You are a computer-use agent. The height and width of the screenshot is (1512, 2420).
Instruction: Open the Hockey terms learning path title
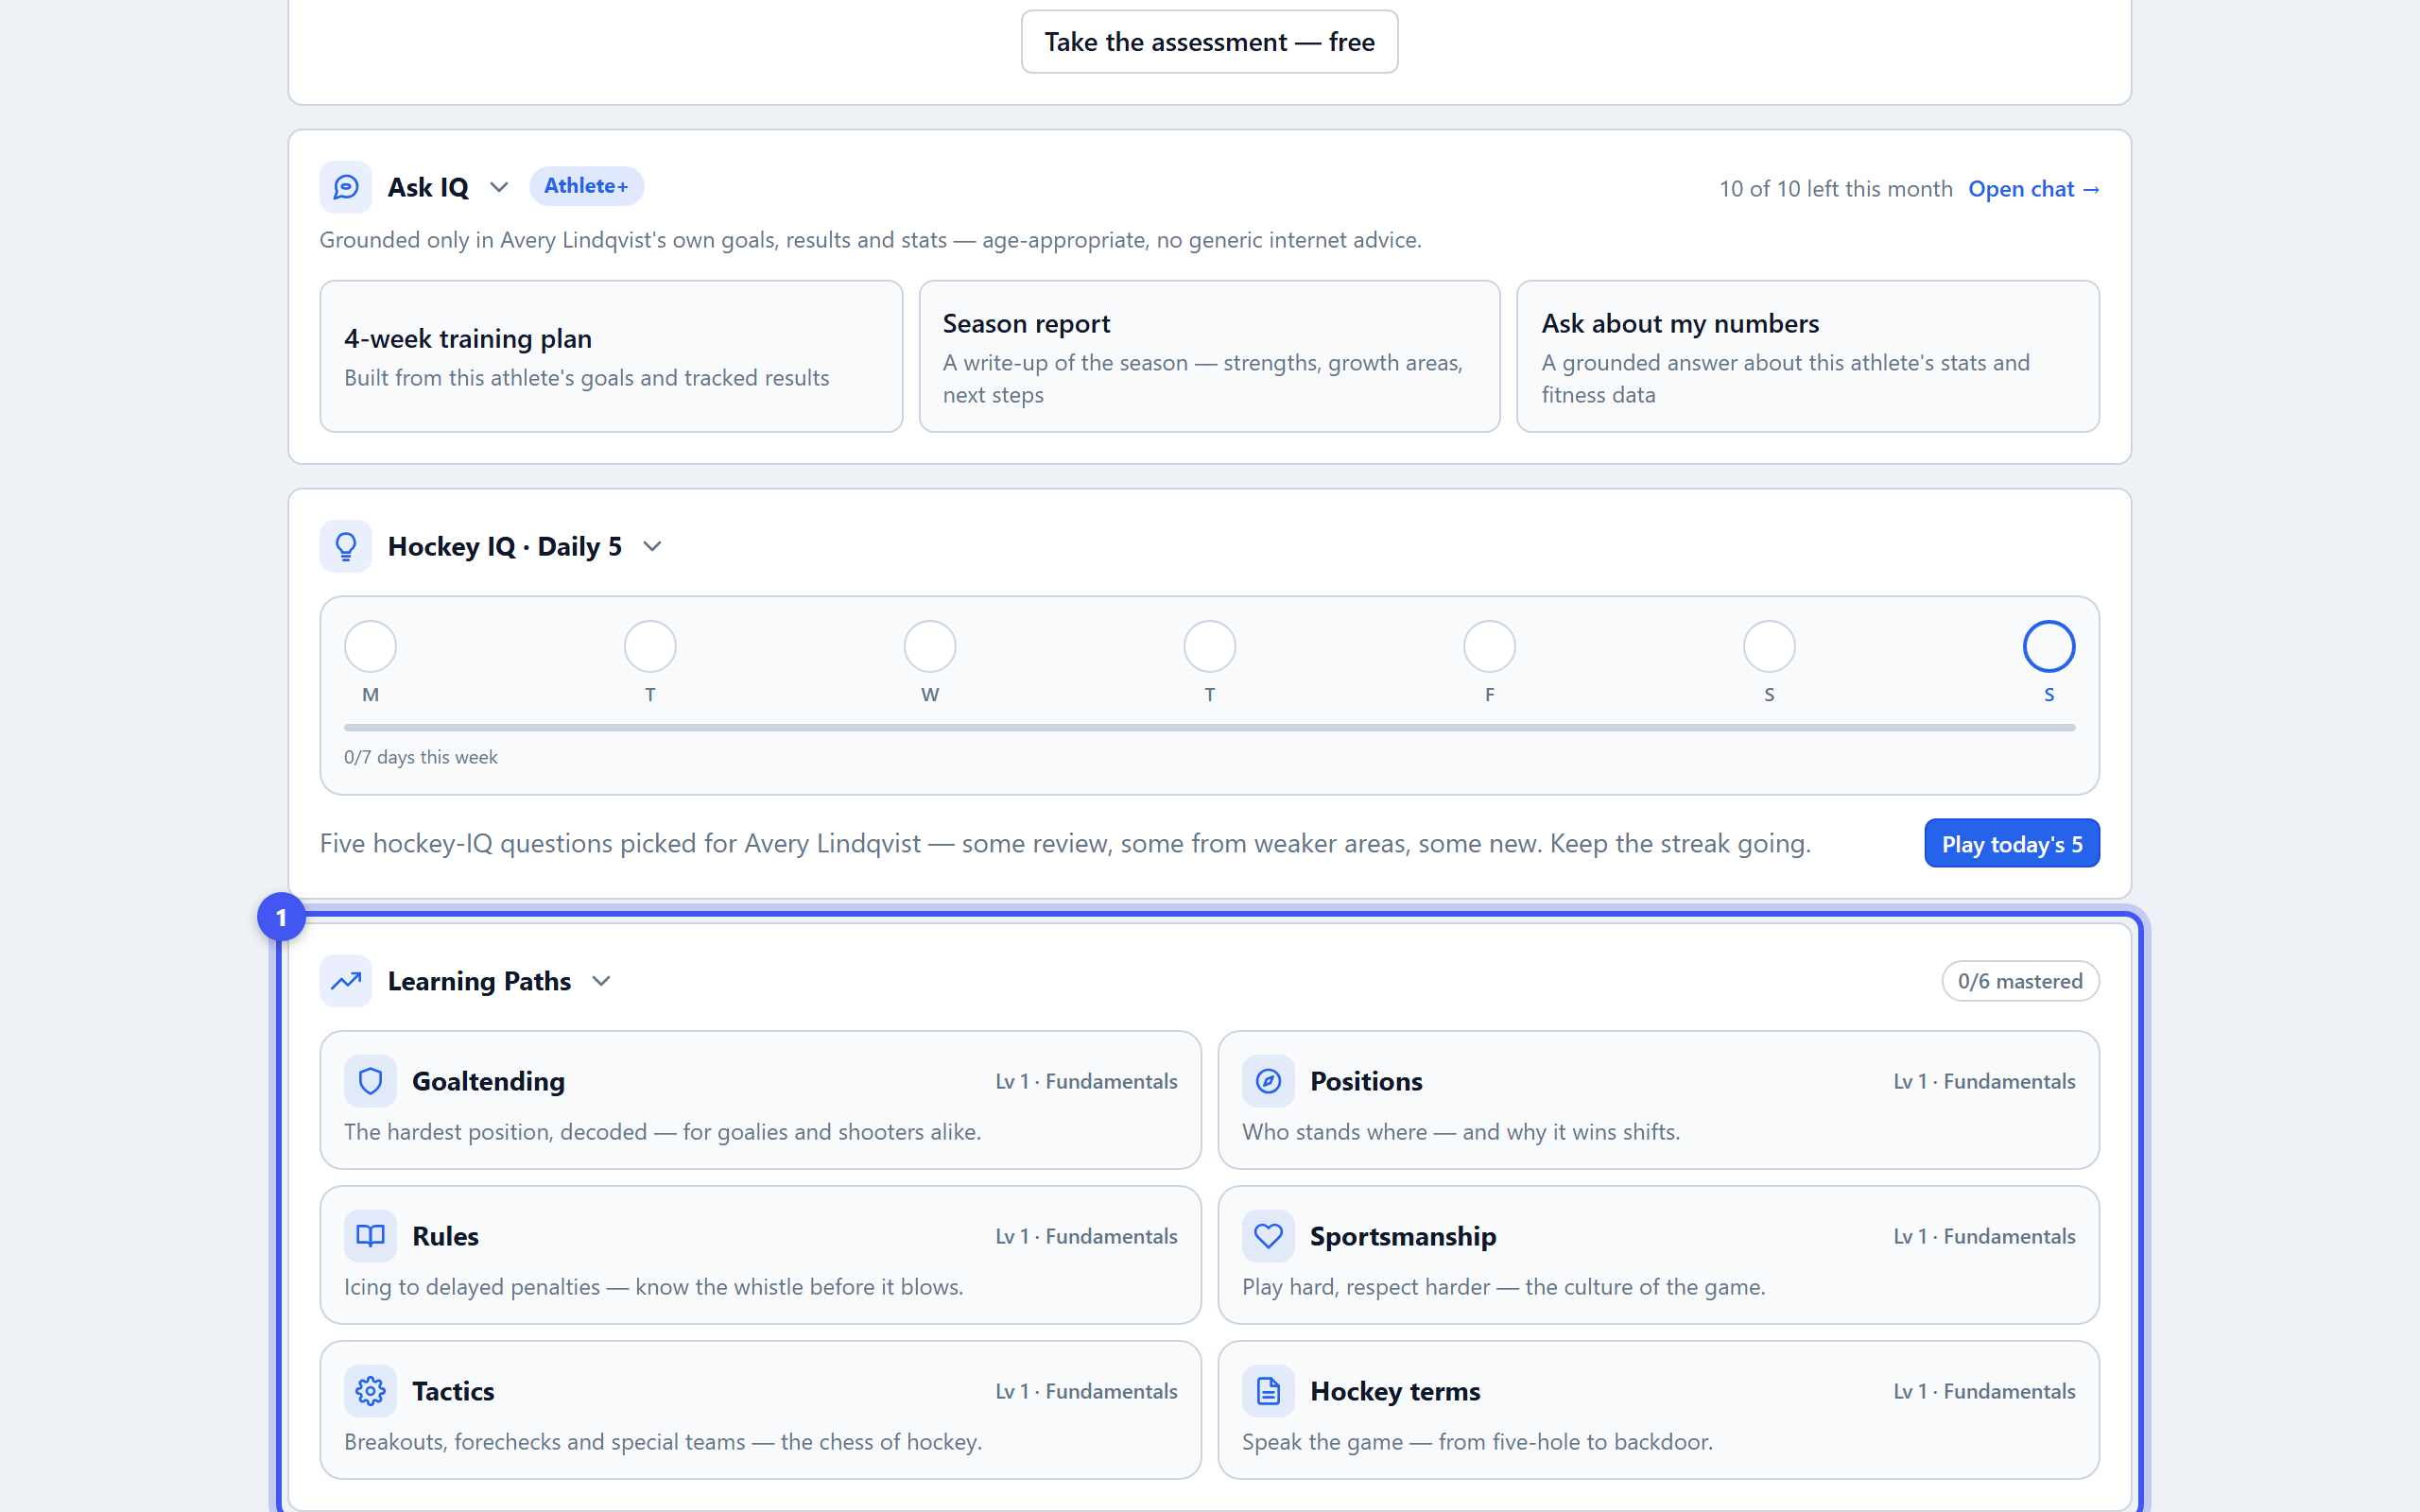(x=1395, y=1391)
